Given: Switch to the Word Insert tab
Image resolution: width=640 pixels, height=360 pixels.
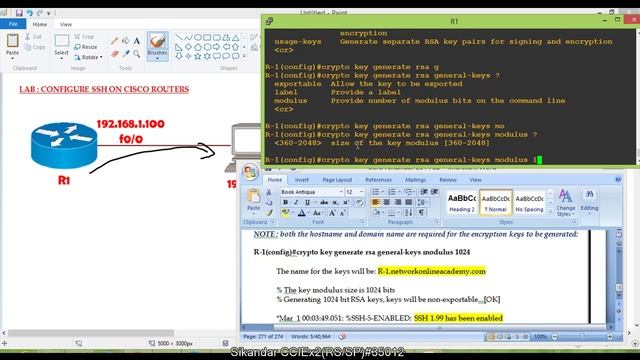Looking at the screenshot, I should pos(302,180).
